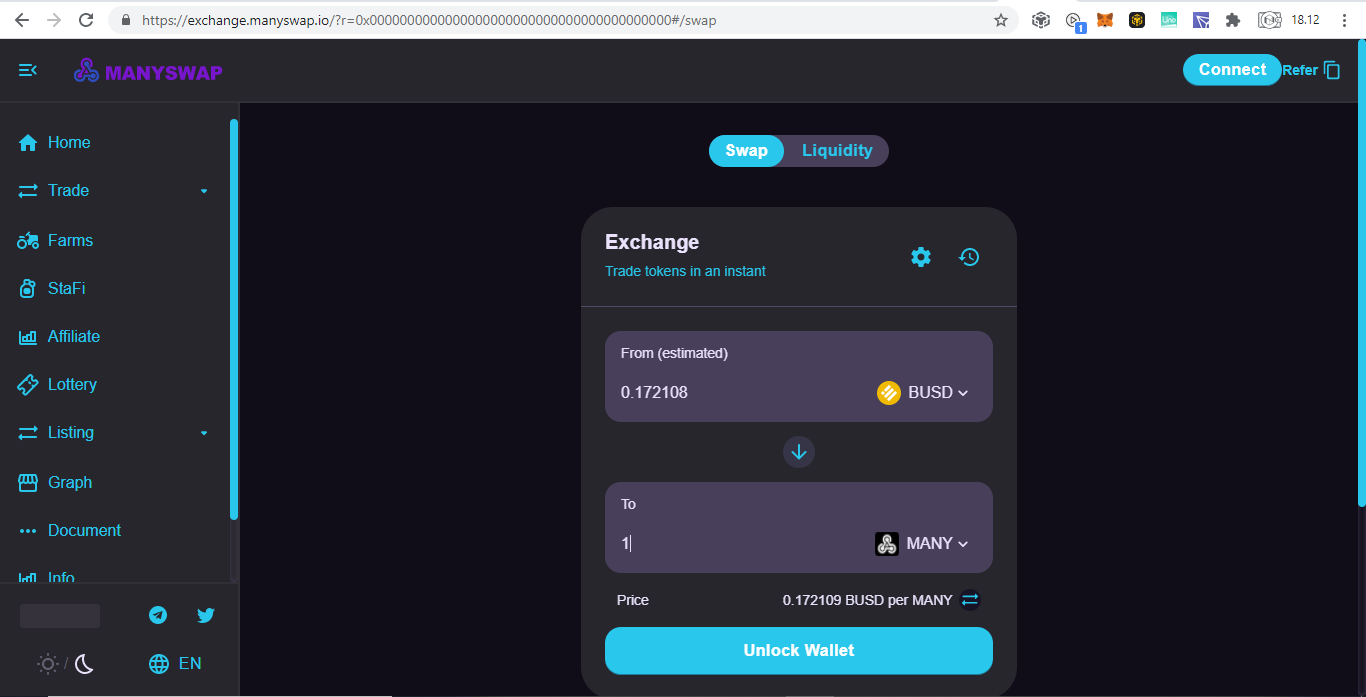The image size is (1366, 697).
Task: Click the browser back button
Action: tap(22, 20)
